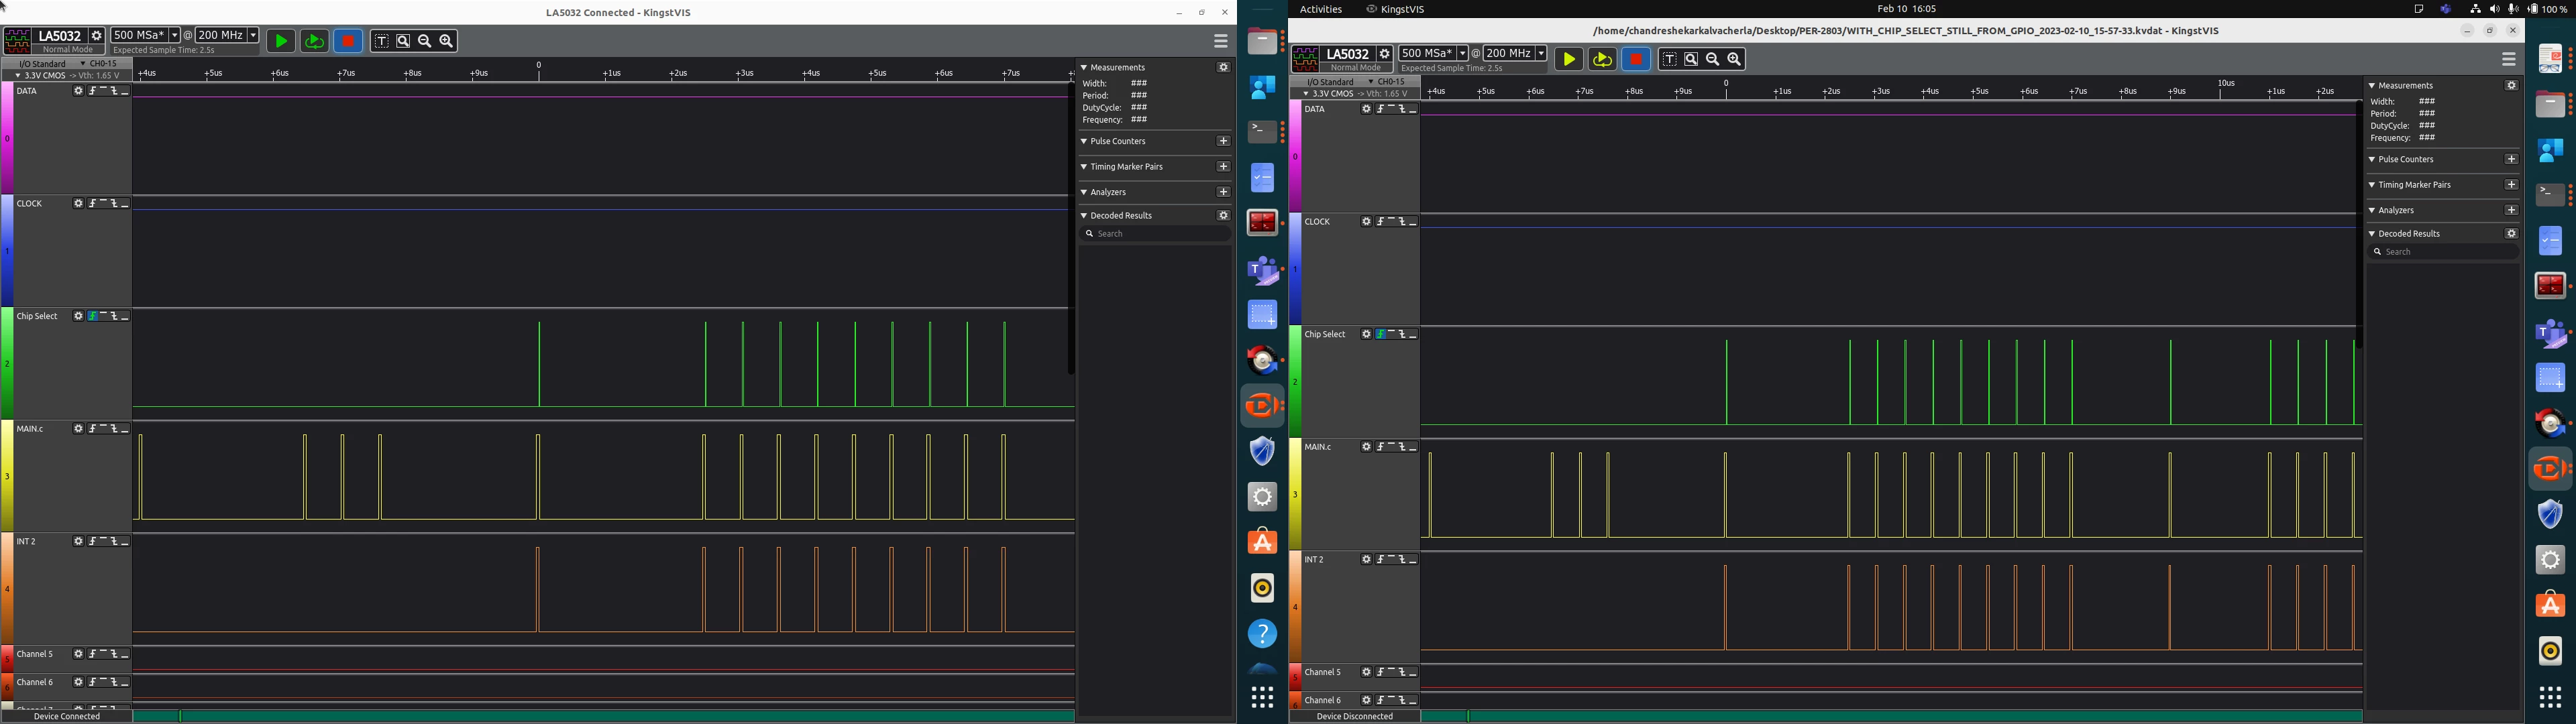
Task: Open DATA channel settings gear, right window
Action: pos(1366,109)
